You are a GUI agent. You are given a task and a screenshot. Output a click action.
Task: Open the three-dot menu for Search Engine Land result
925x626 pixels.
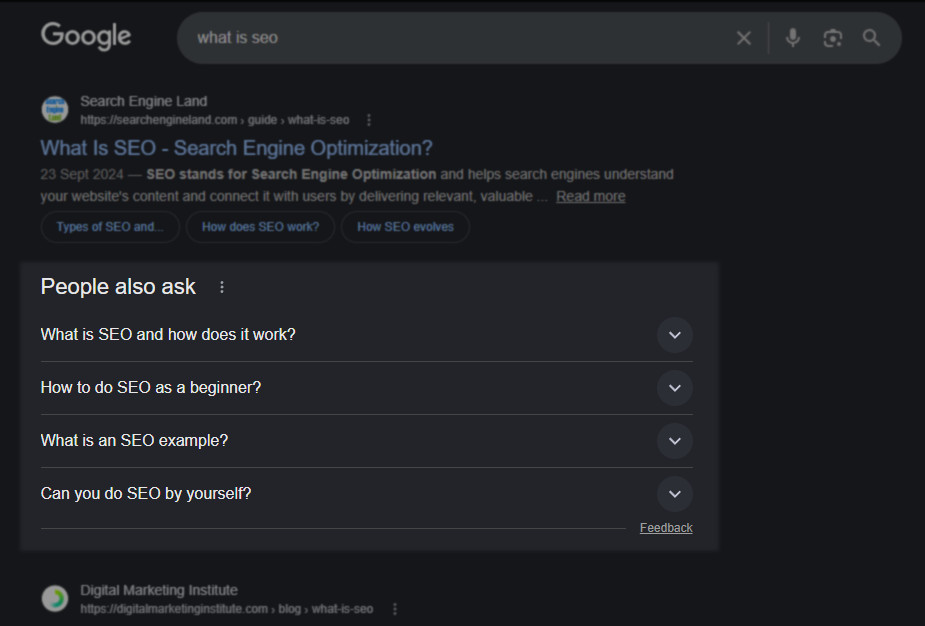click(368, 119)
